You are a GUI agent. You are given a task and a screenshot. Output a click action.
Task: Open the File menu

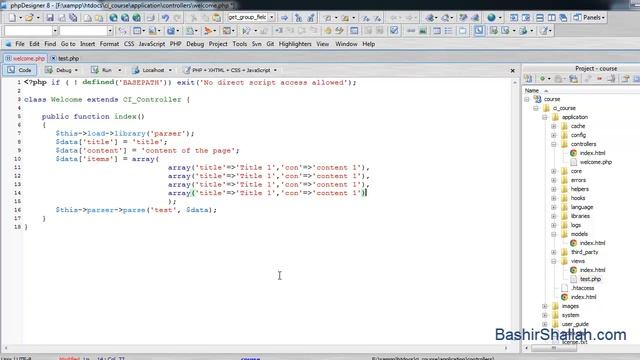20,44
